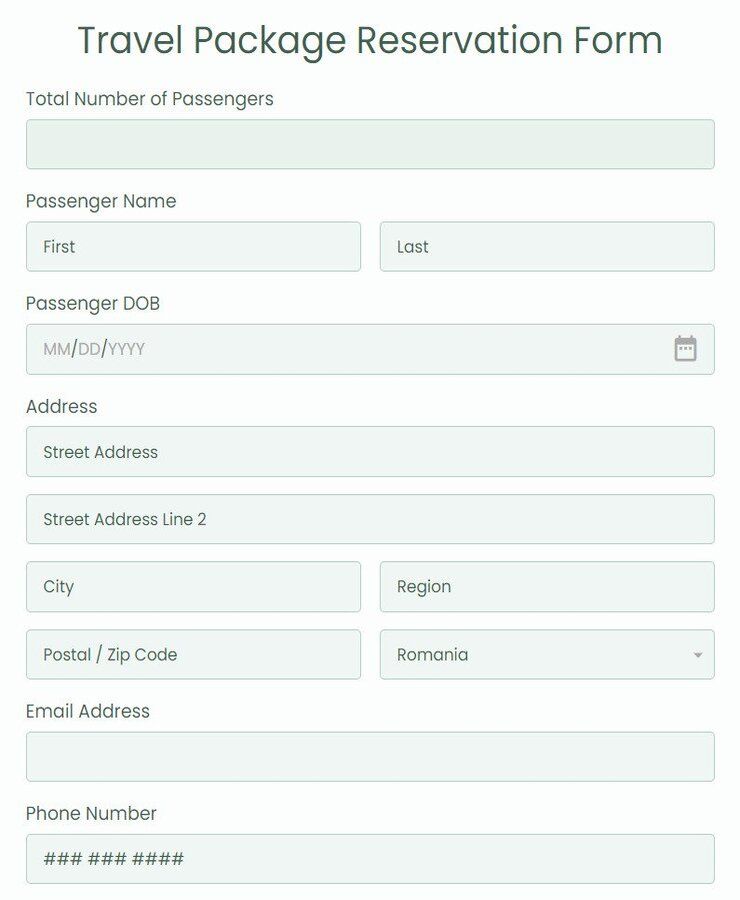Click the Passenger Name label

(101, 201)
